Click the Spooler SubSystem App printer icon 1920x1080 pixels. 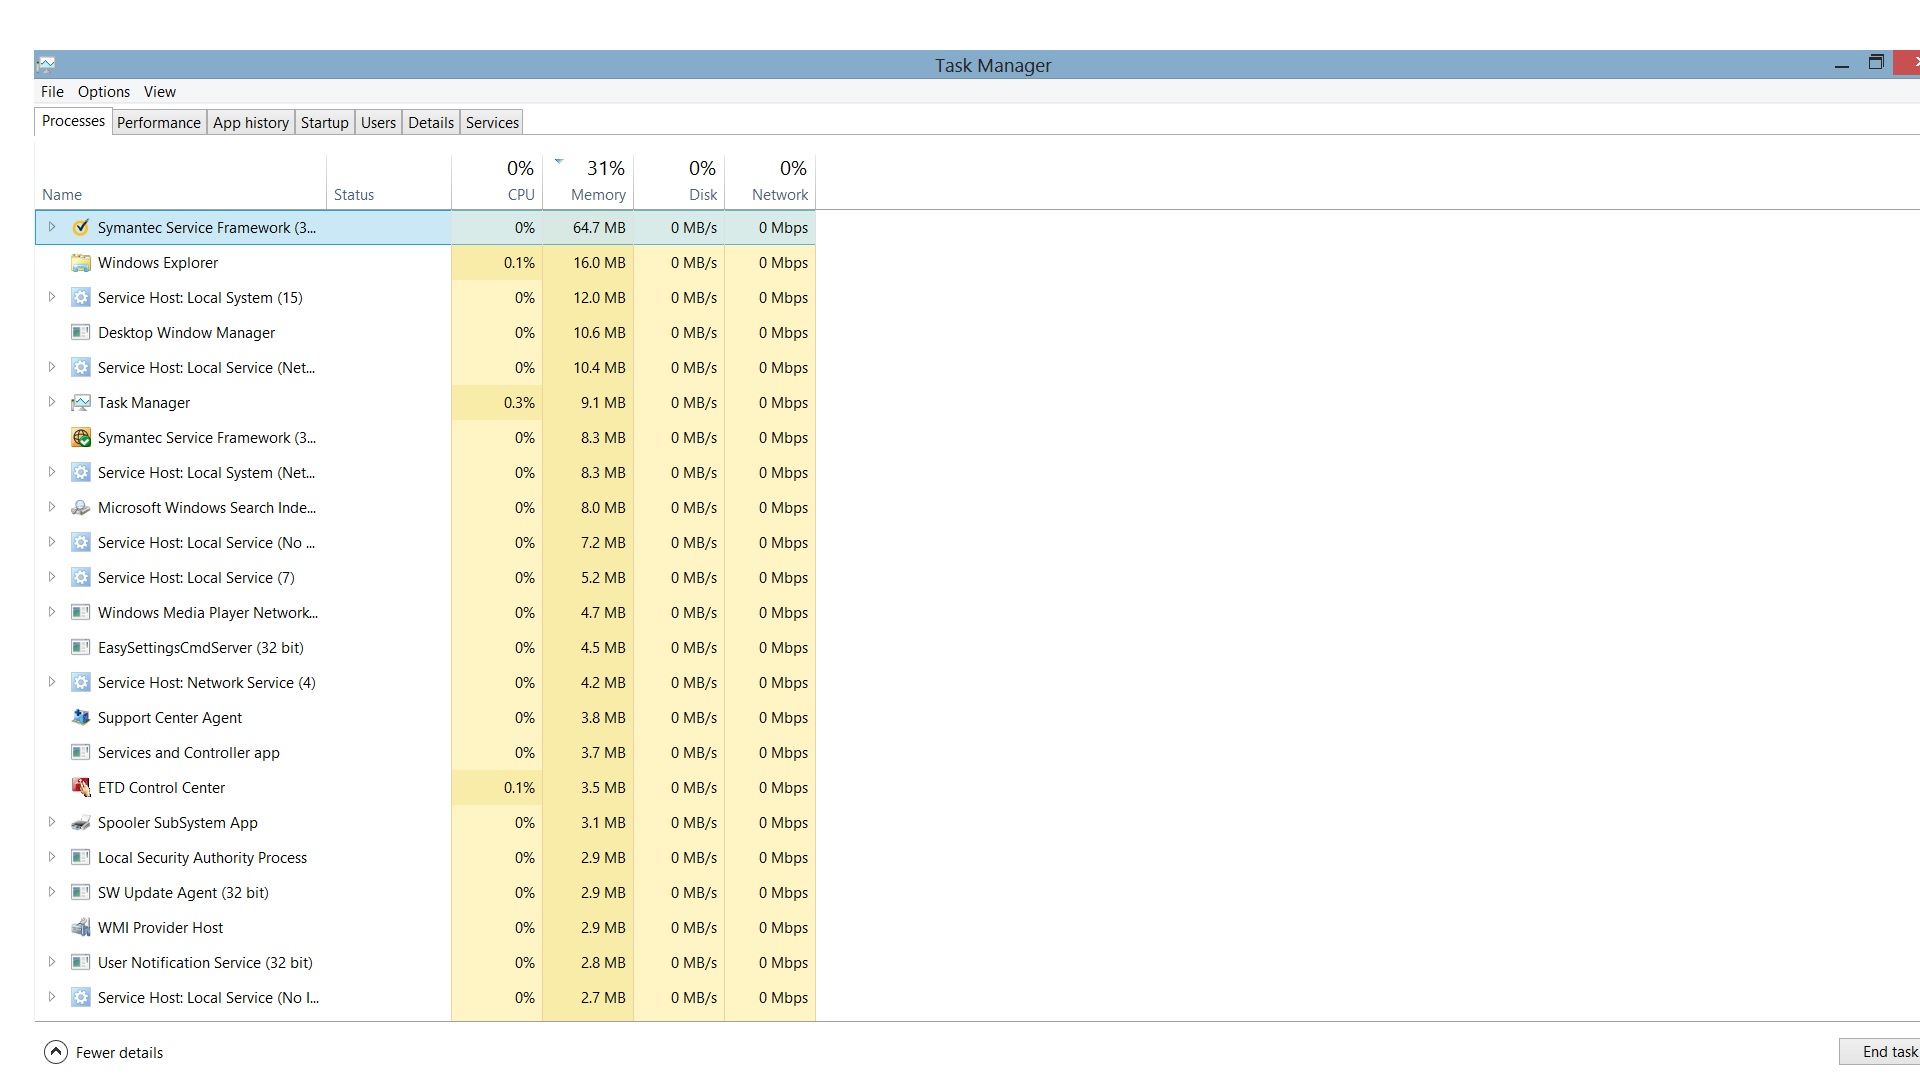(81, 823)
